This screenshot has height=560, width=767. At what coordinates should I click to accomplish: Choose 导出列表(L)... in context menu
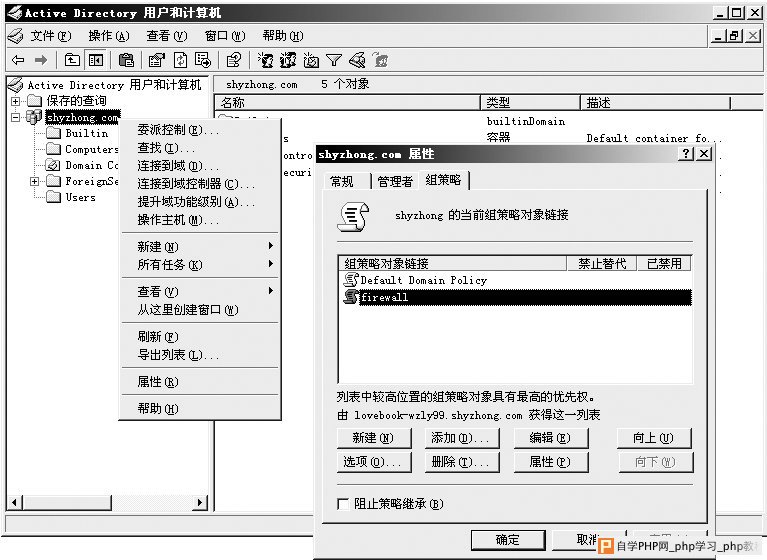pos(200,355)
